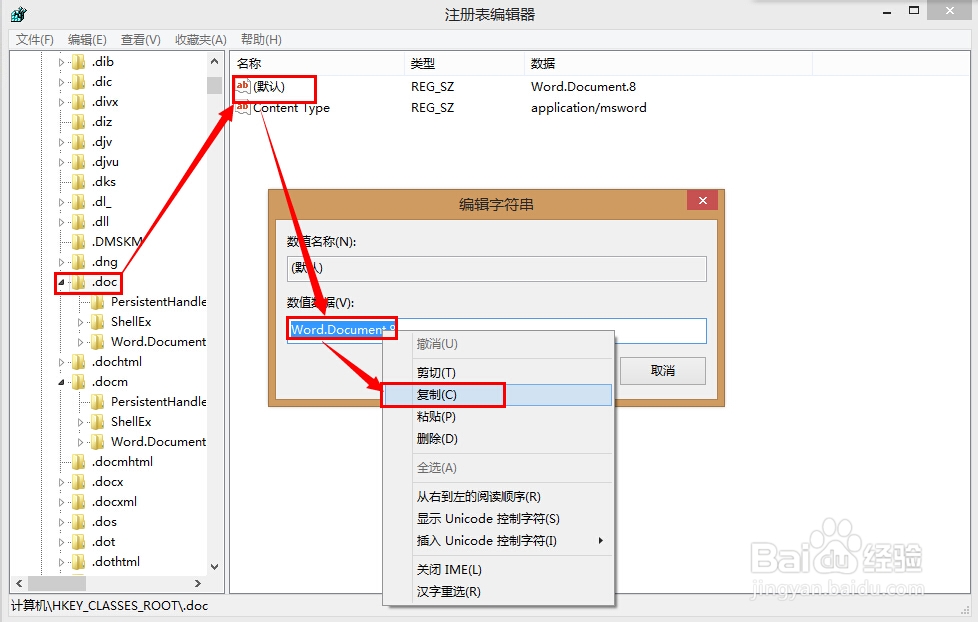Click the .dks folder icon
This screenshot has height=622, width=978.
click(x=79, y=182)
